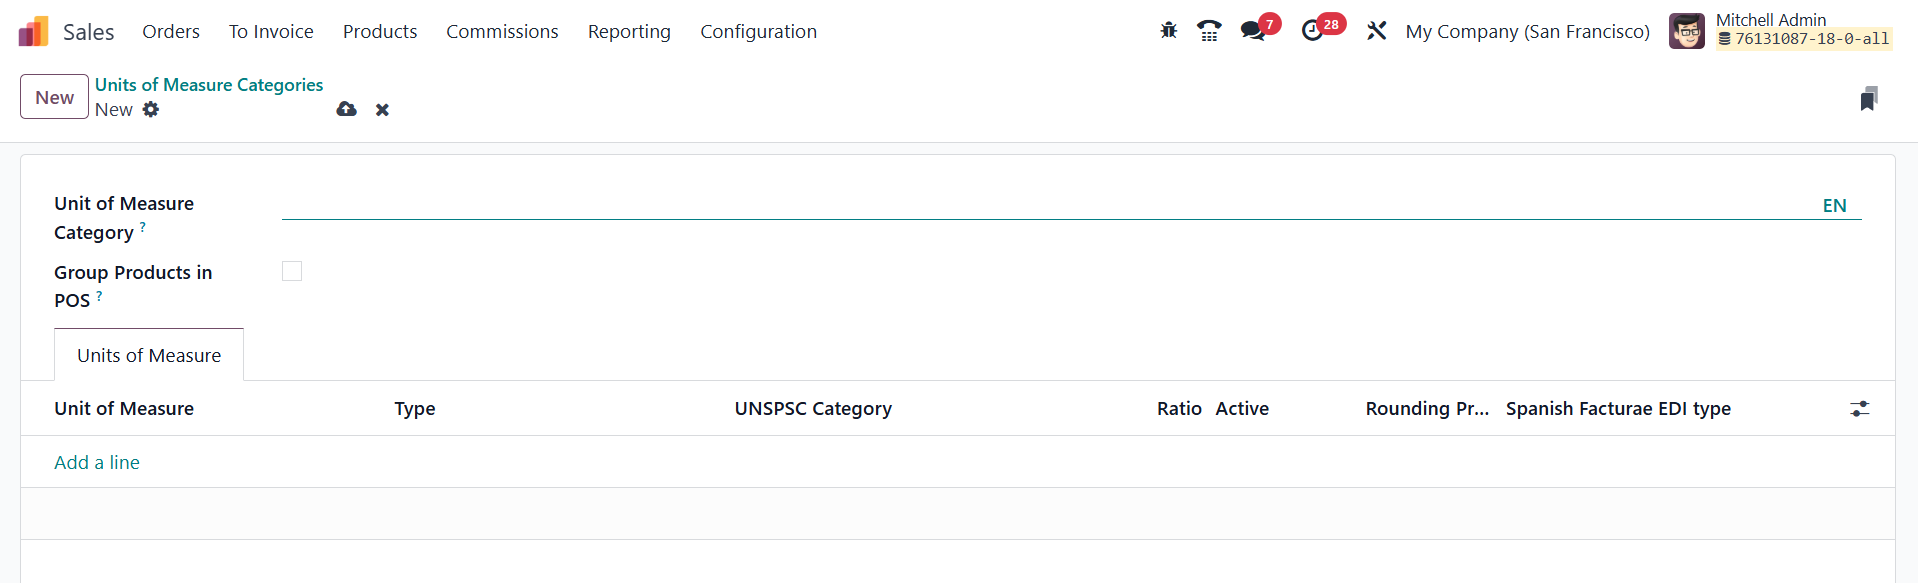Enable Group Products in POS checkbox
This screenshot has width=1918, height=583.
(x=292, y=271)
